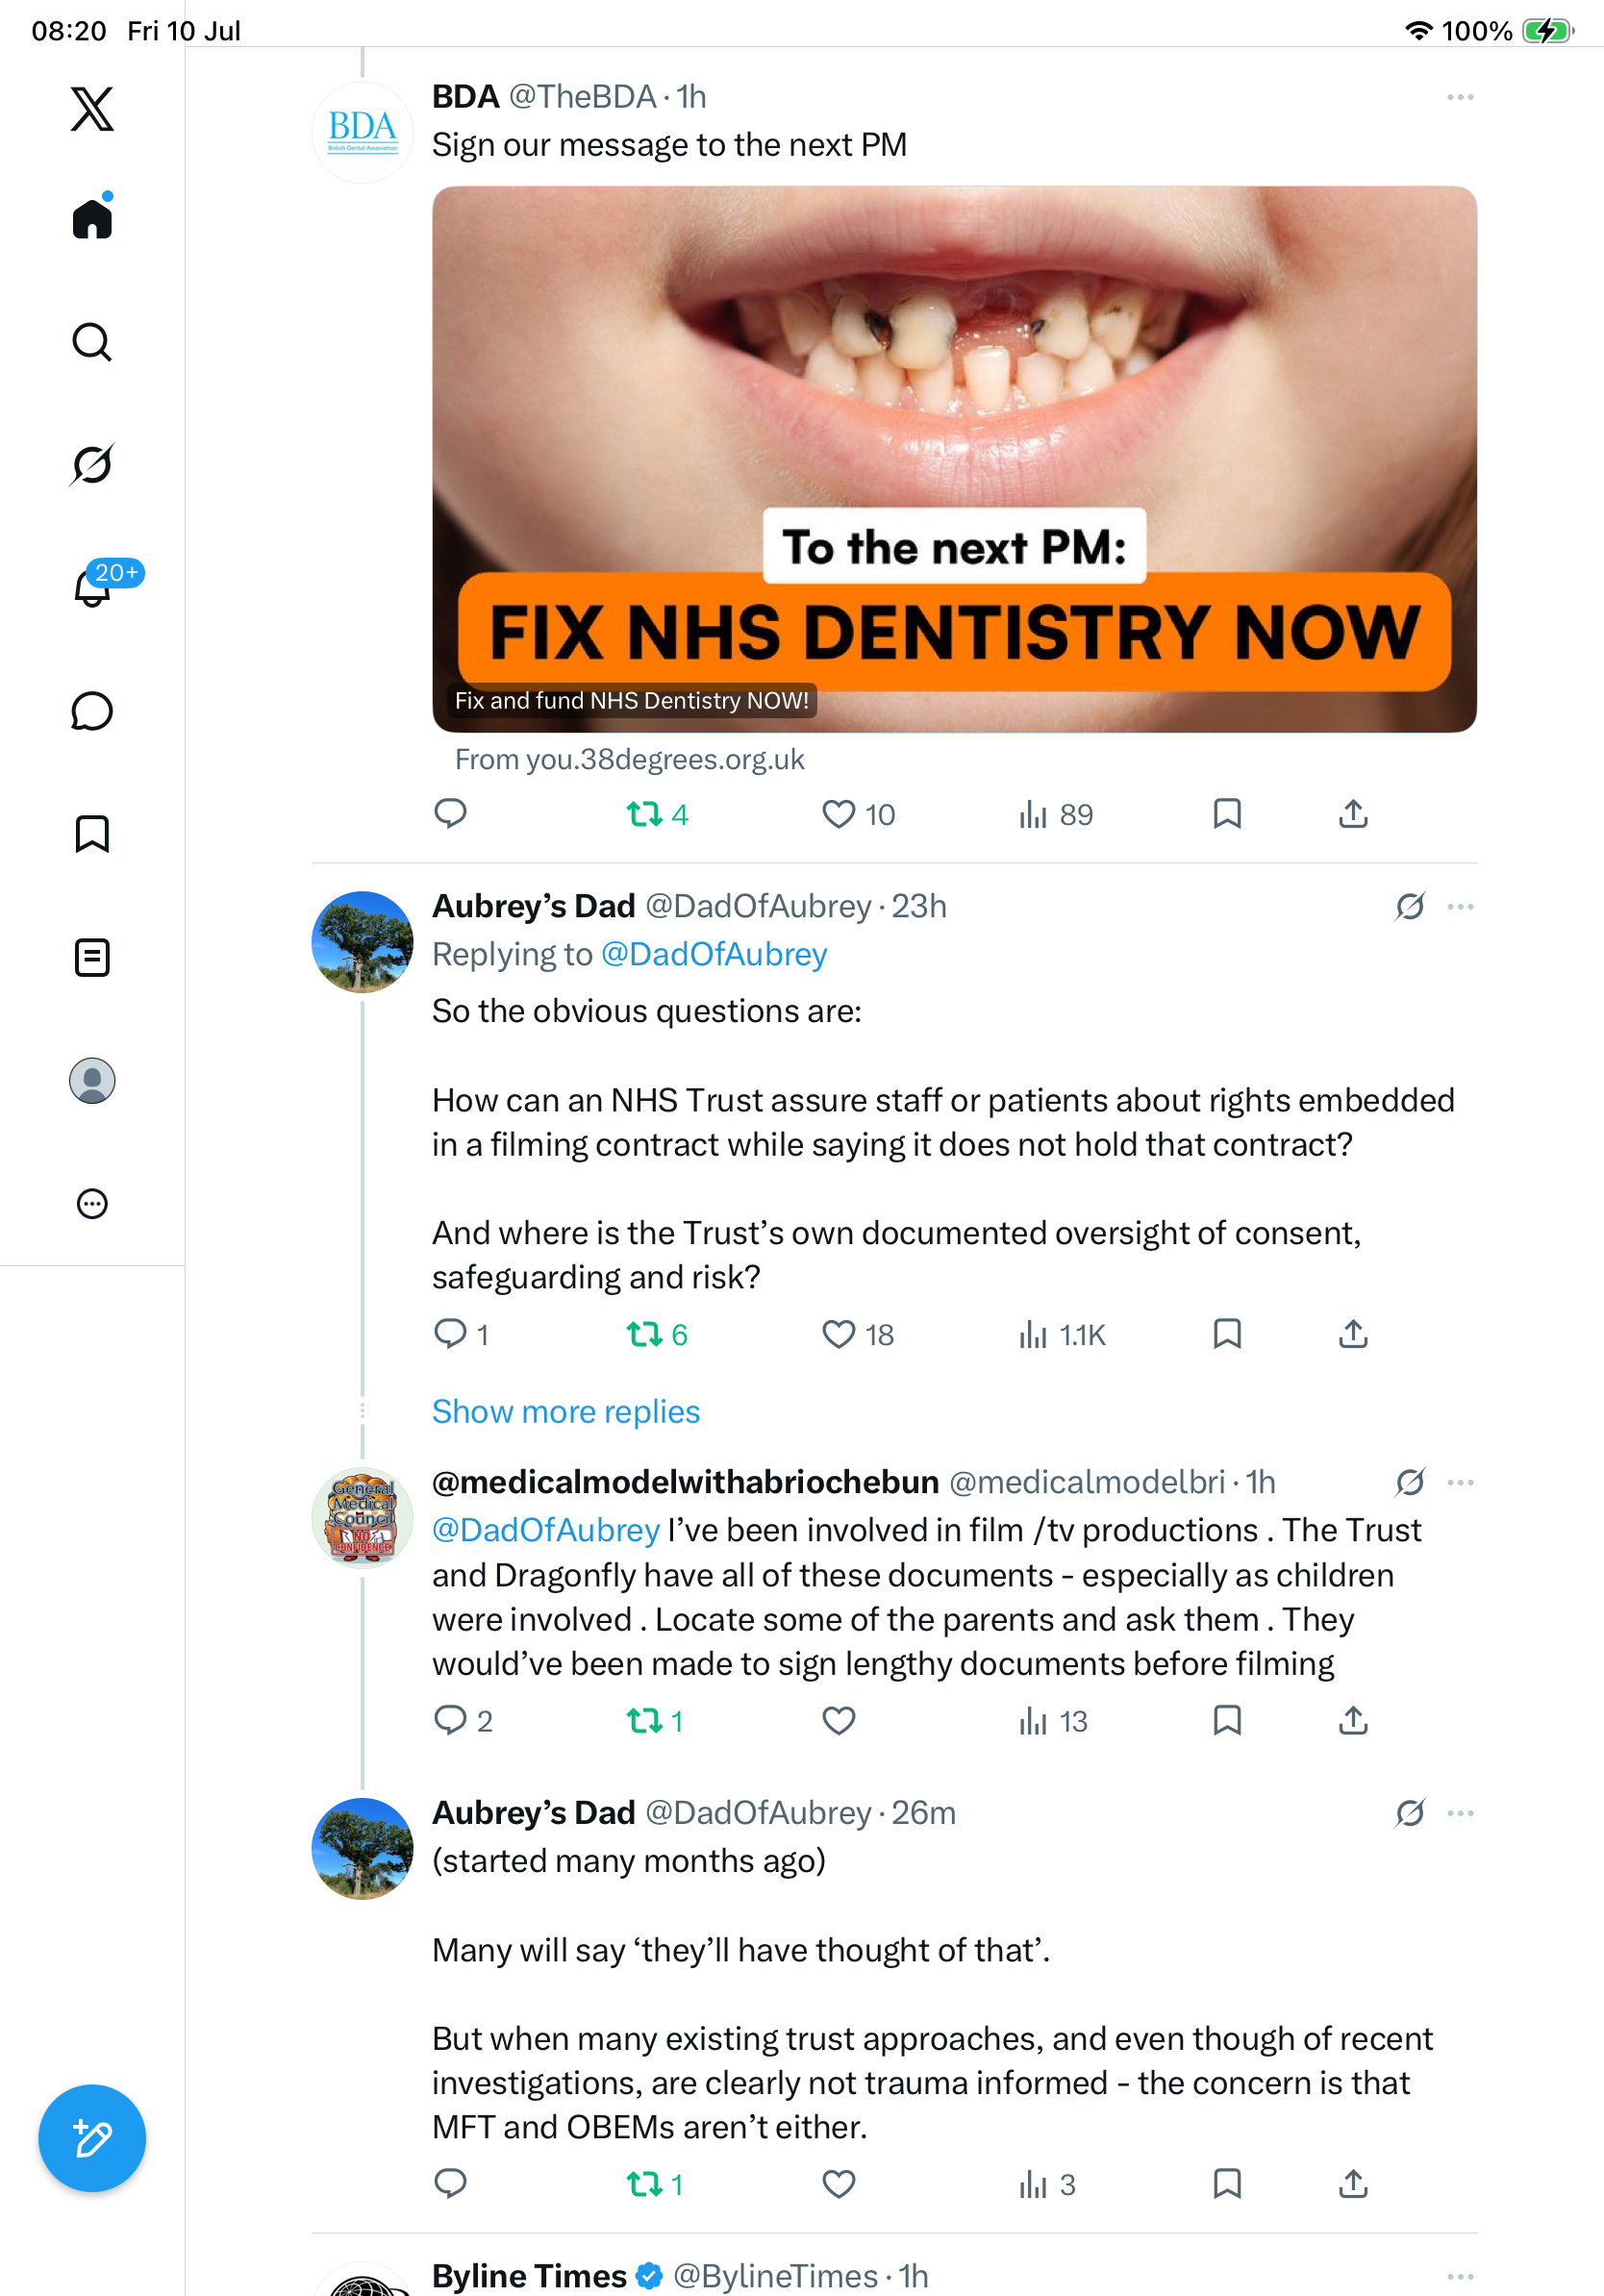Tap the compose new post button
The image size is (1604, 2296).
click(92, 2138)
